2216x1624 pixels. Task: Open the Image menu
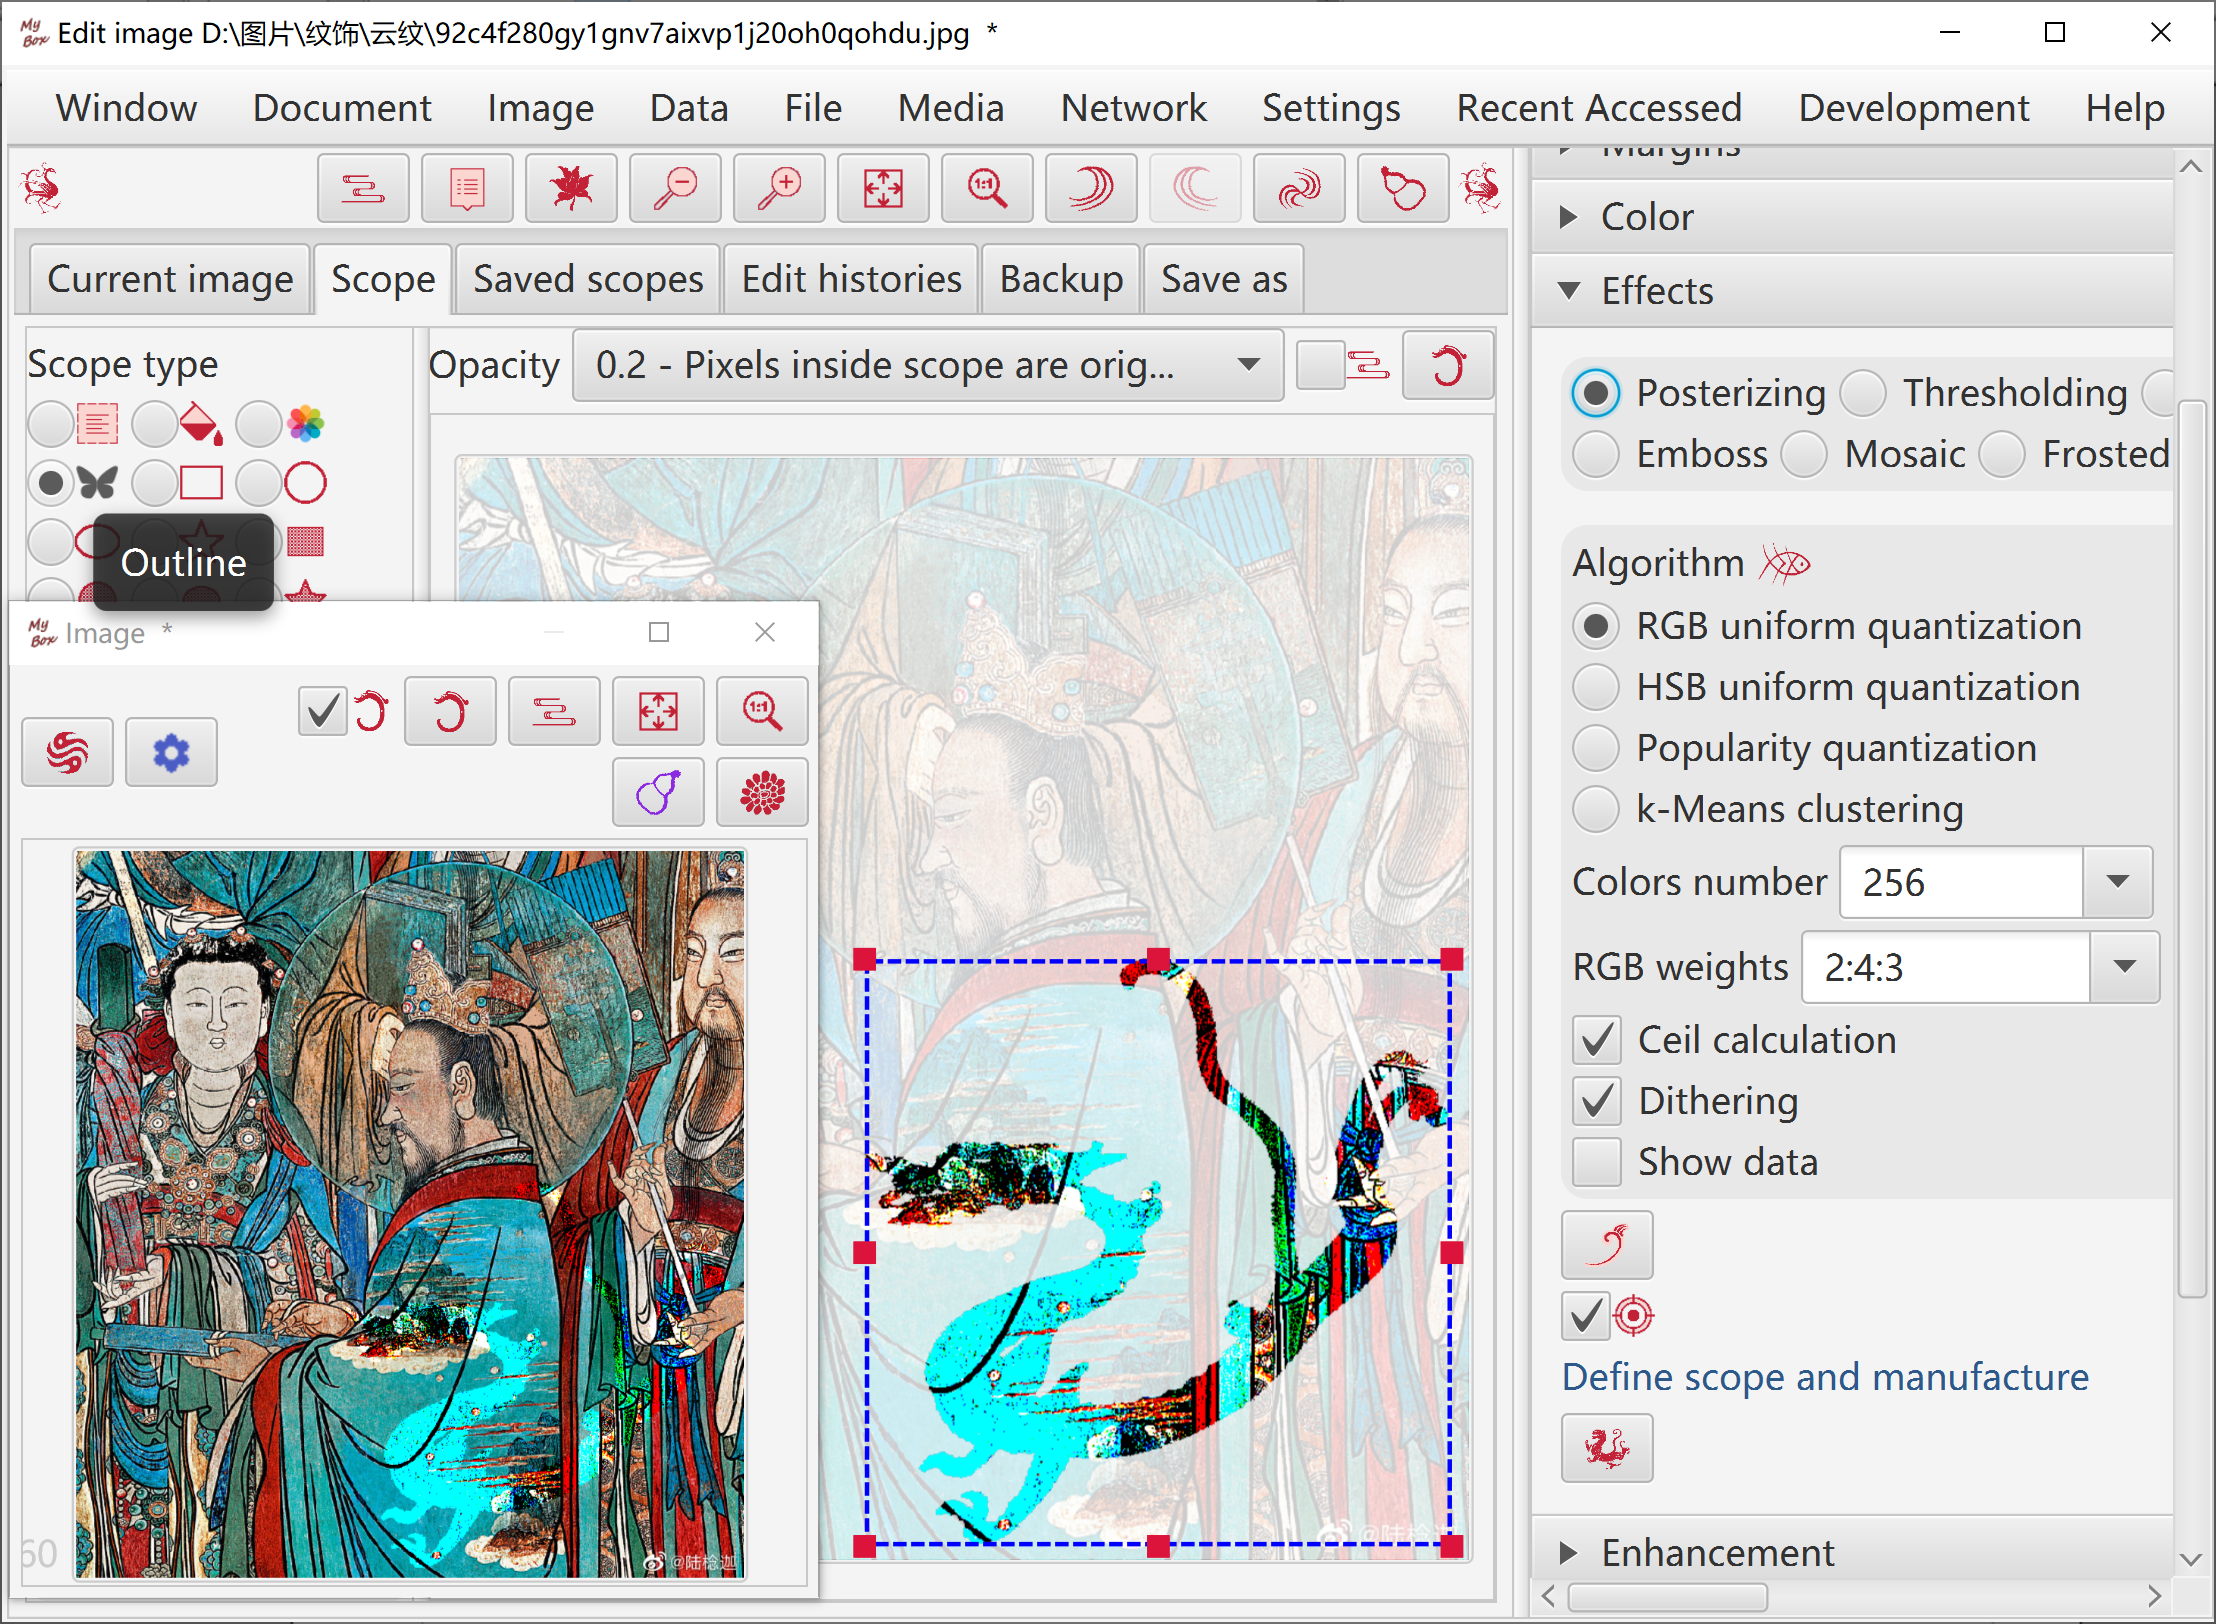coord(540,108)
